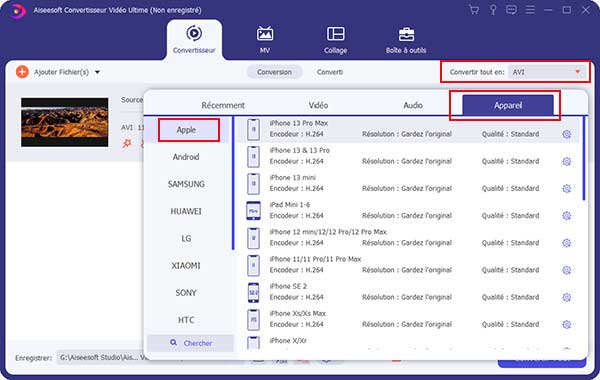Screen dimensions: 600x380
Task: Choose the SAMSUNG device category
Action: coord(186,184)
